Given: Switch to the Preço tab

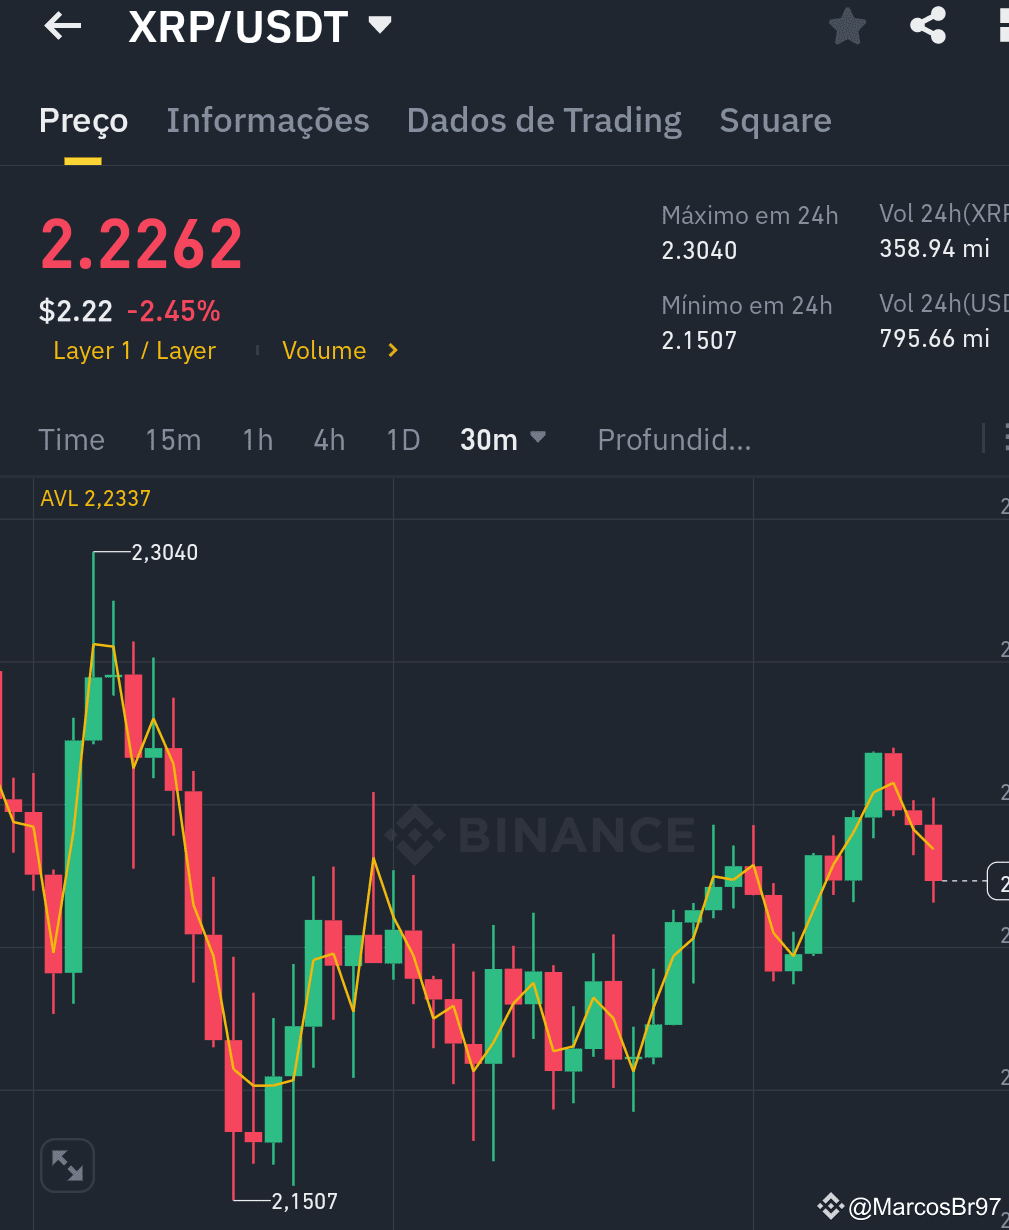Looking at the screenshot, I should pos(83,121).
